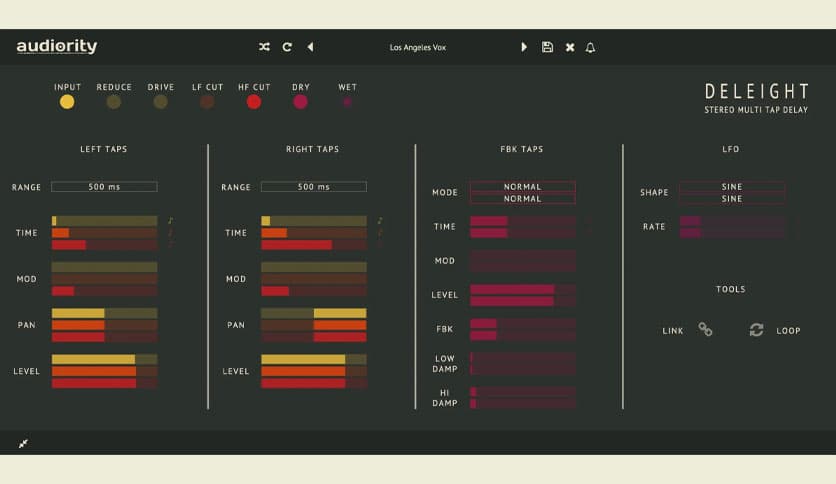Adjust the INPUT yellow knob

67,101
